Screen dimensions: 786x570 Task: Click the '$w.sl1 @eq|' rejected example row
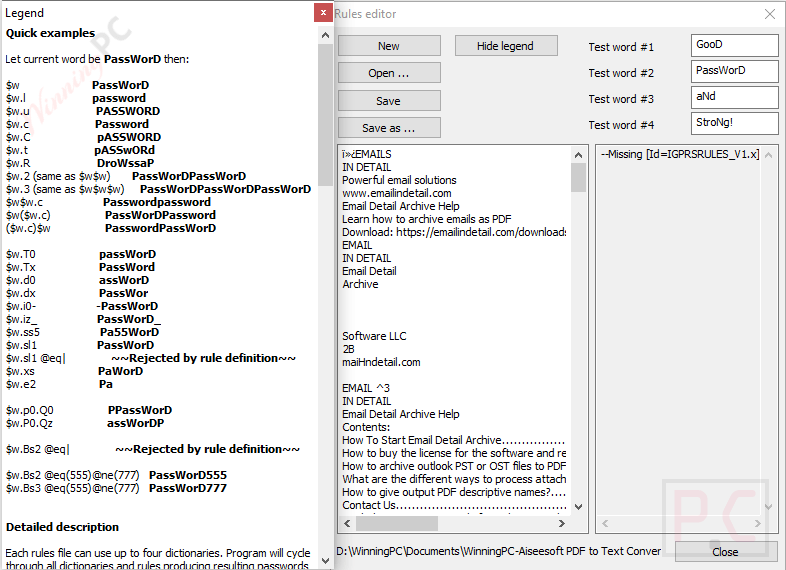[151, 358]
